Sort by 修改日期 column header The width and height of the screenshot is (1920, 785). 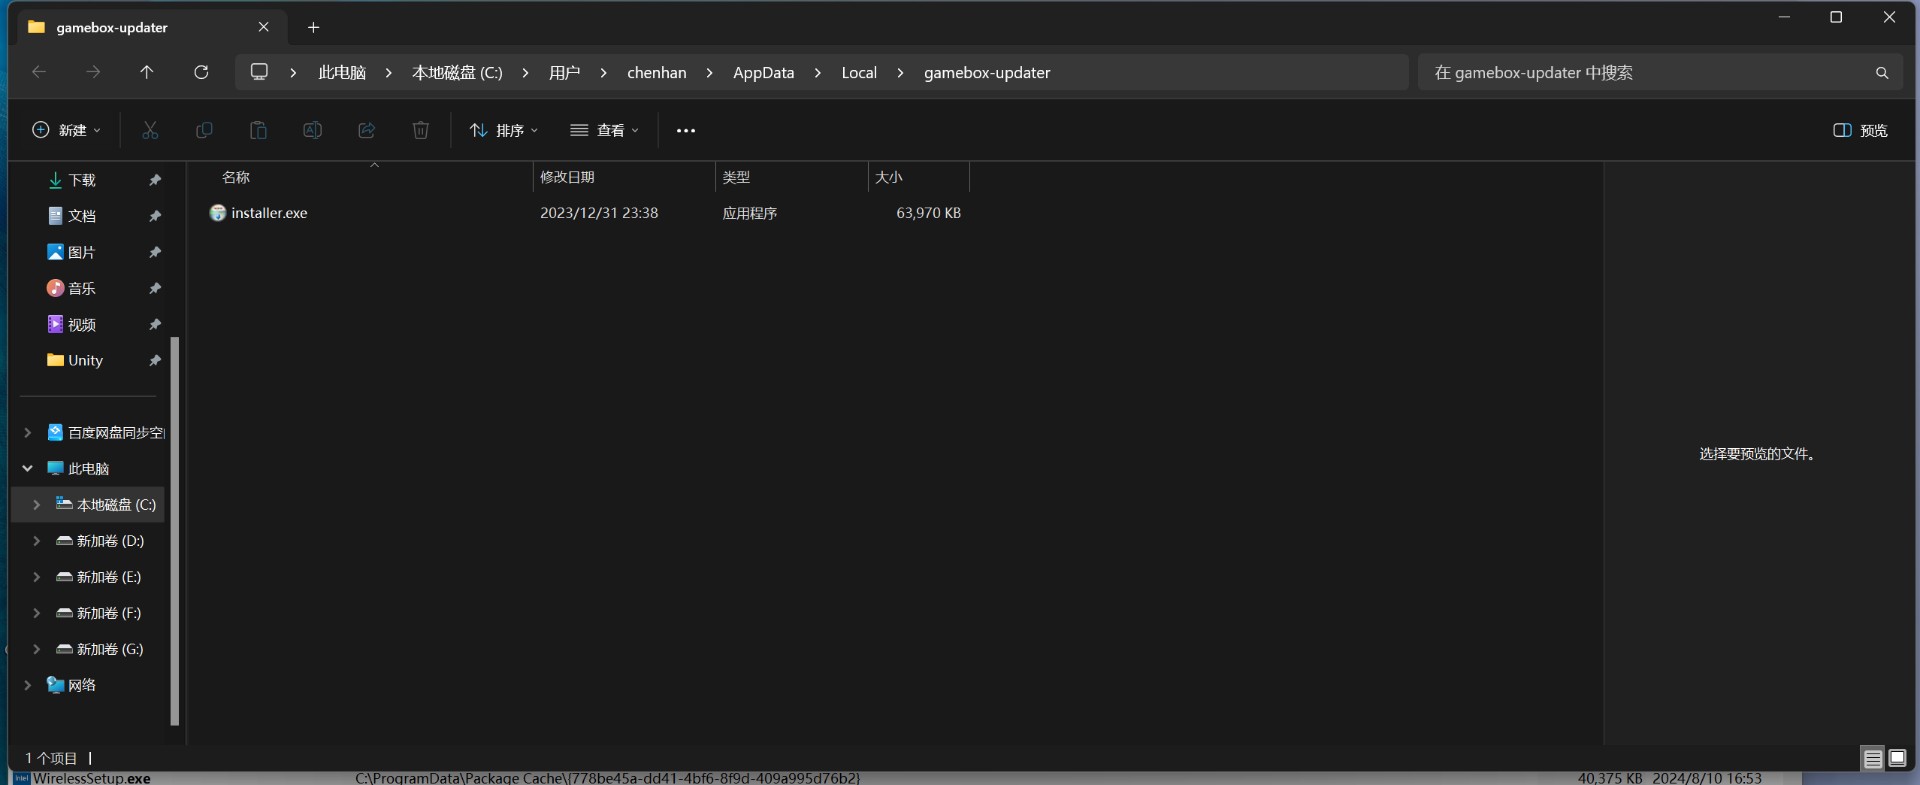pos(624,177)
